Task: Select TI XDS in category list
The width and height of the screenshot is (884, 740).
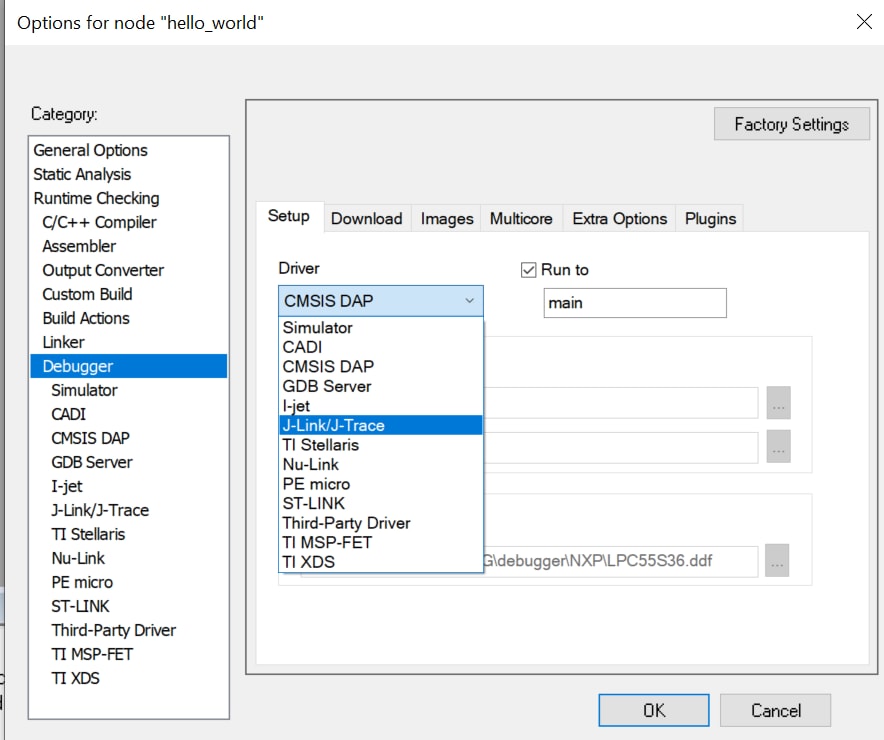Action: pyautogui.click(x=76, y=678)
